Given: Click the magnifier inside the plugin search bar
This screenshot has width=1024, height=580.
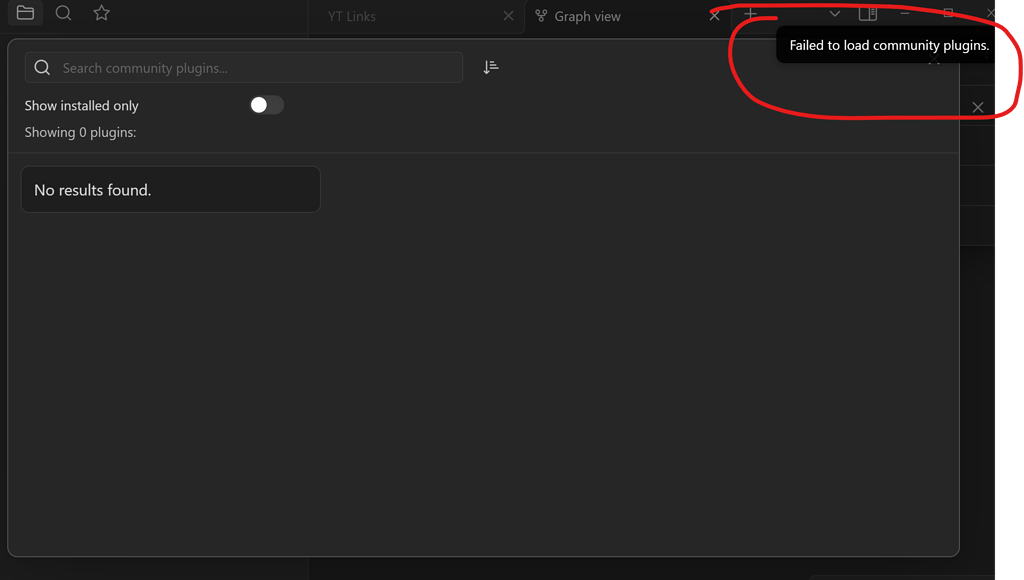Looking at the screenshot, I should [x=41, y=66].
